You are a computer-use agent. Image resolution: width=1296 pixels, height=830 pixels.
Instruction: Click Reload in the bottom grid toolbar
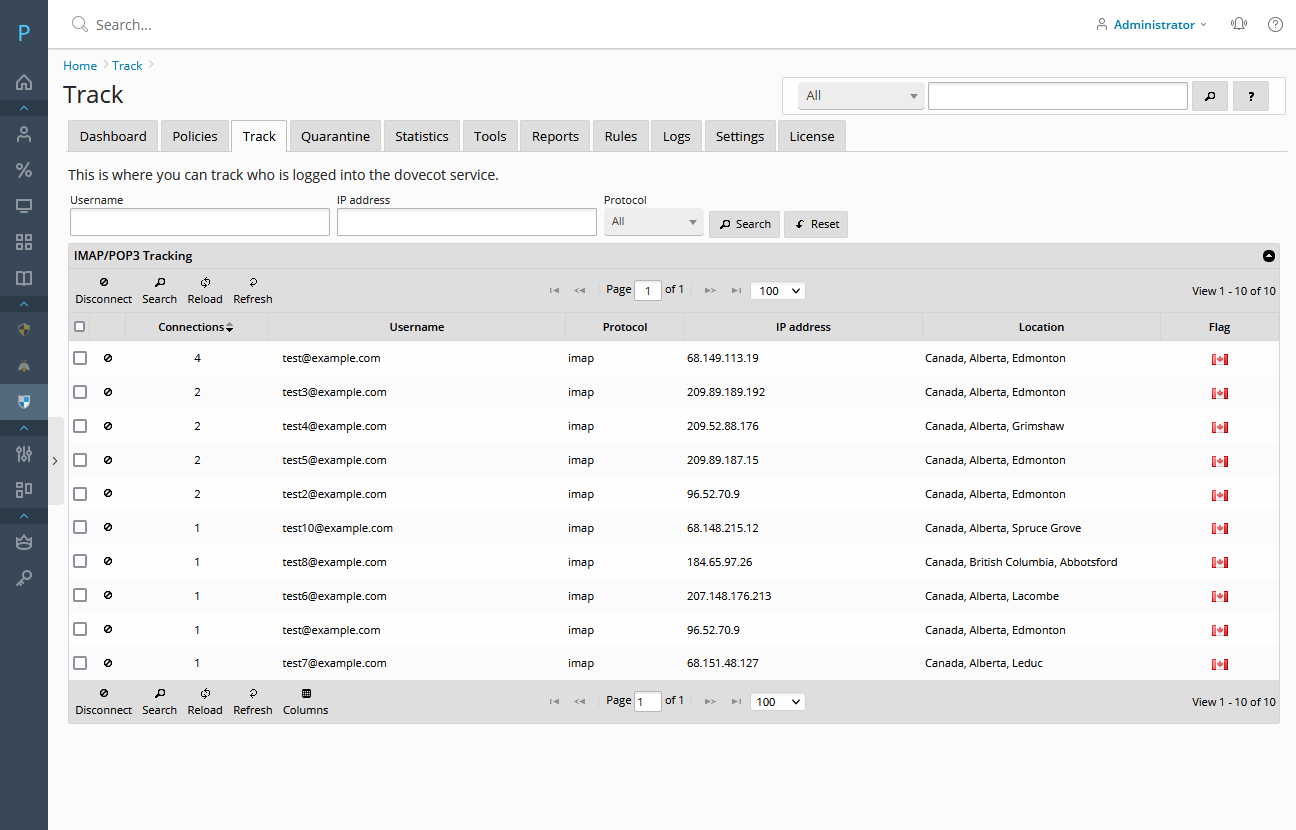[205, 702]
